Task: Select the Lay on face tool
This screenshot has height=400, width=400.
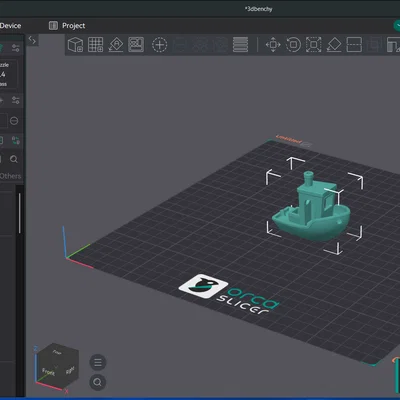Action: point(334,45)
